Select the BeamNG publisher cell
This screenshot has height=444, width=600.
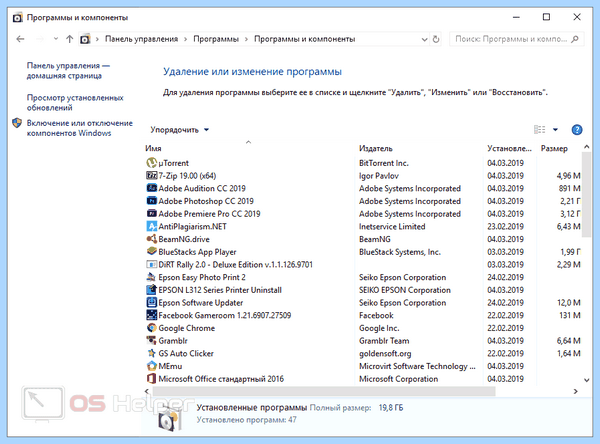coord(375,239)
